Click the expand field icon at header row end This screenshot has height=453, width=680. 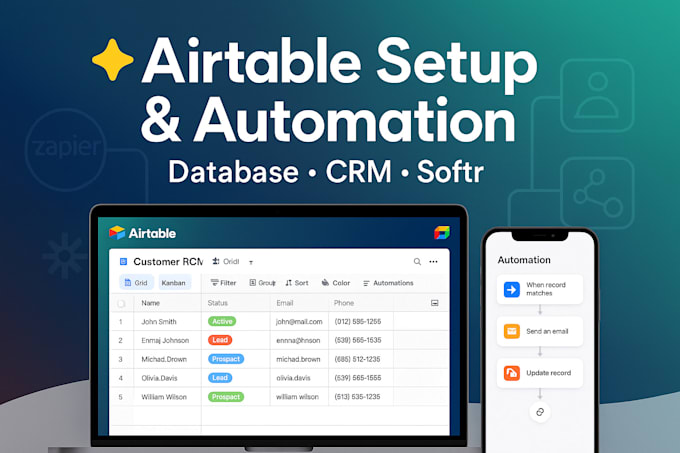[435, 303]
